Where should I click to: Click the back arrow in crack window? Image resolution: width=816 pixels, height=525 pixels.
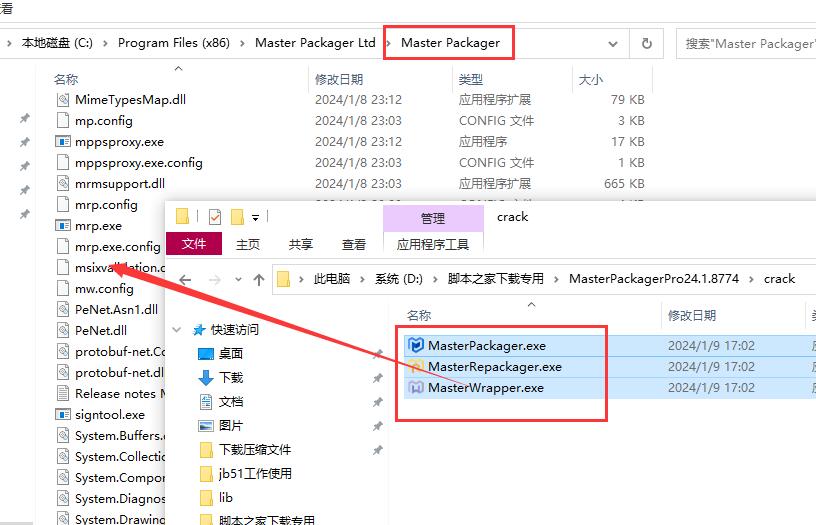click(x=185, y=280)
